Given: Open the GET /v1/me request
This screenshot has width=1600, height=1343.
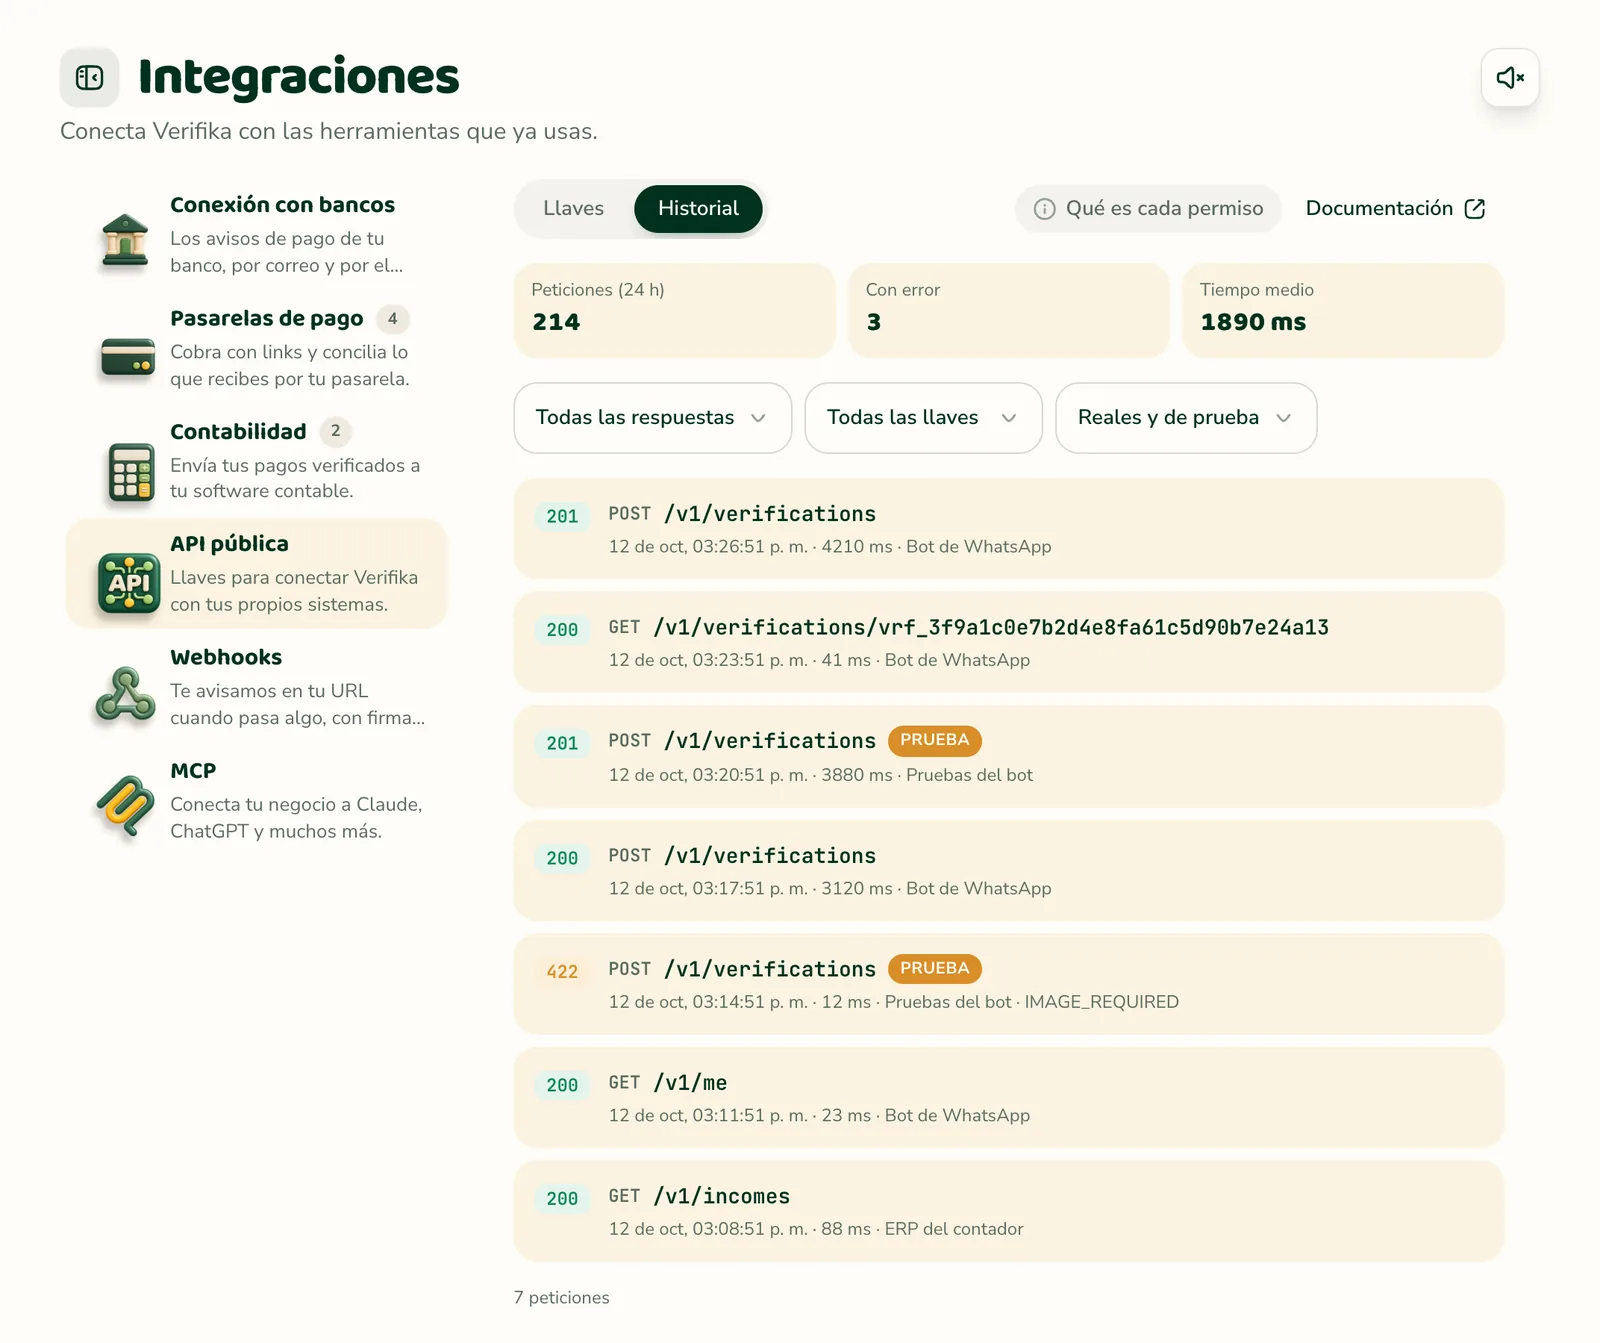Looking at the screenshot, I should tap(1008, 1097).
